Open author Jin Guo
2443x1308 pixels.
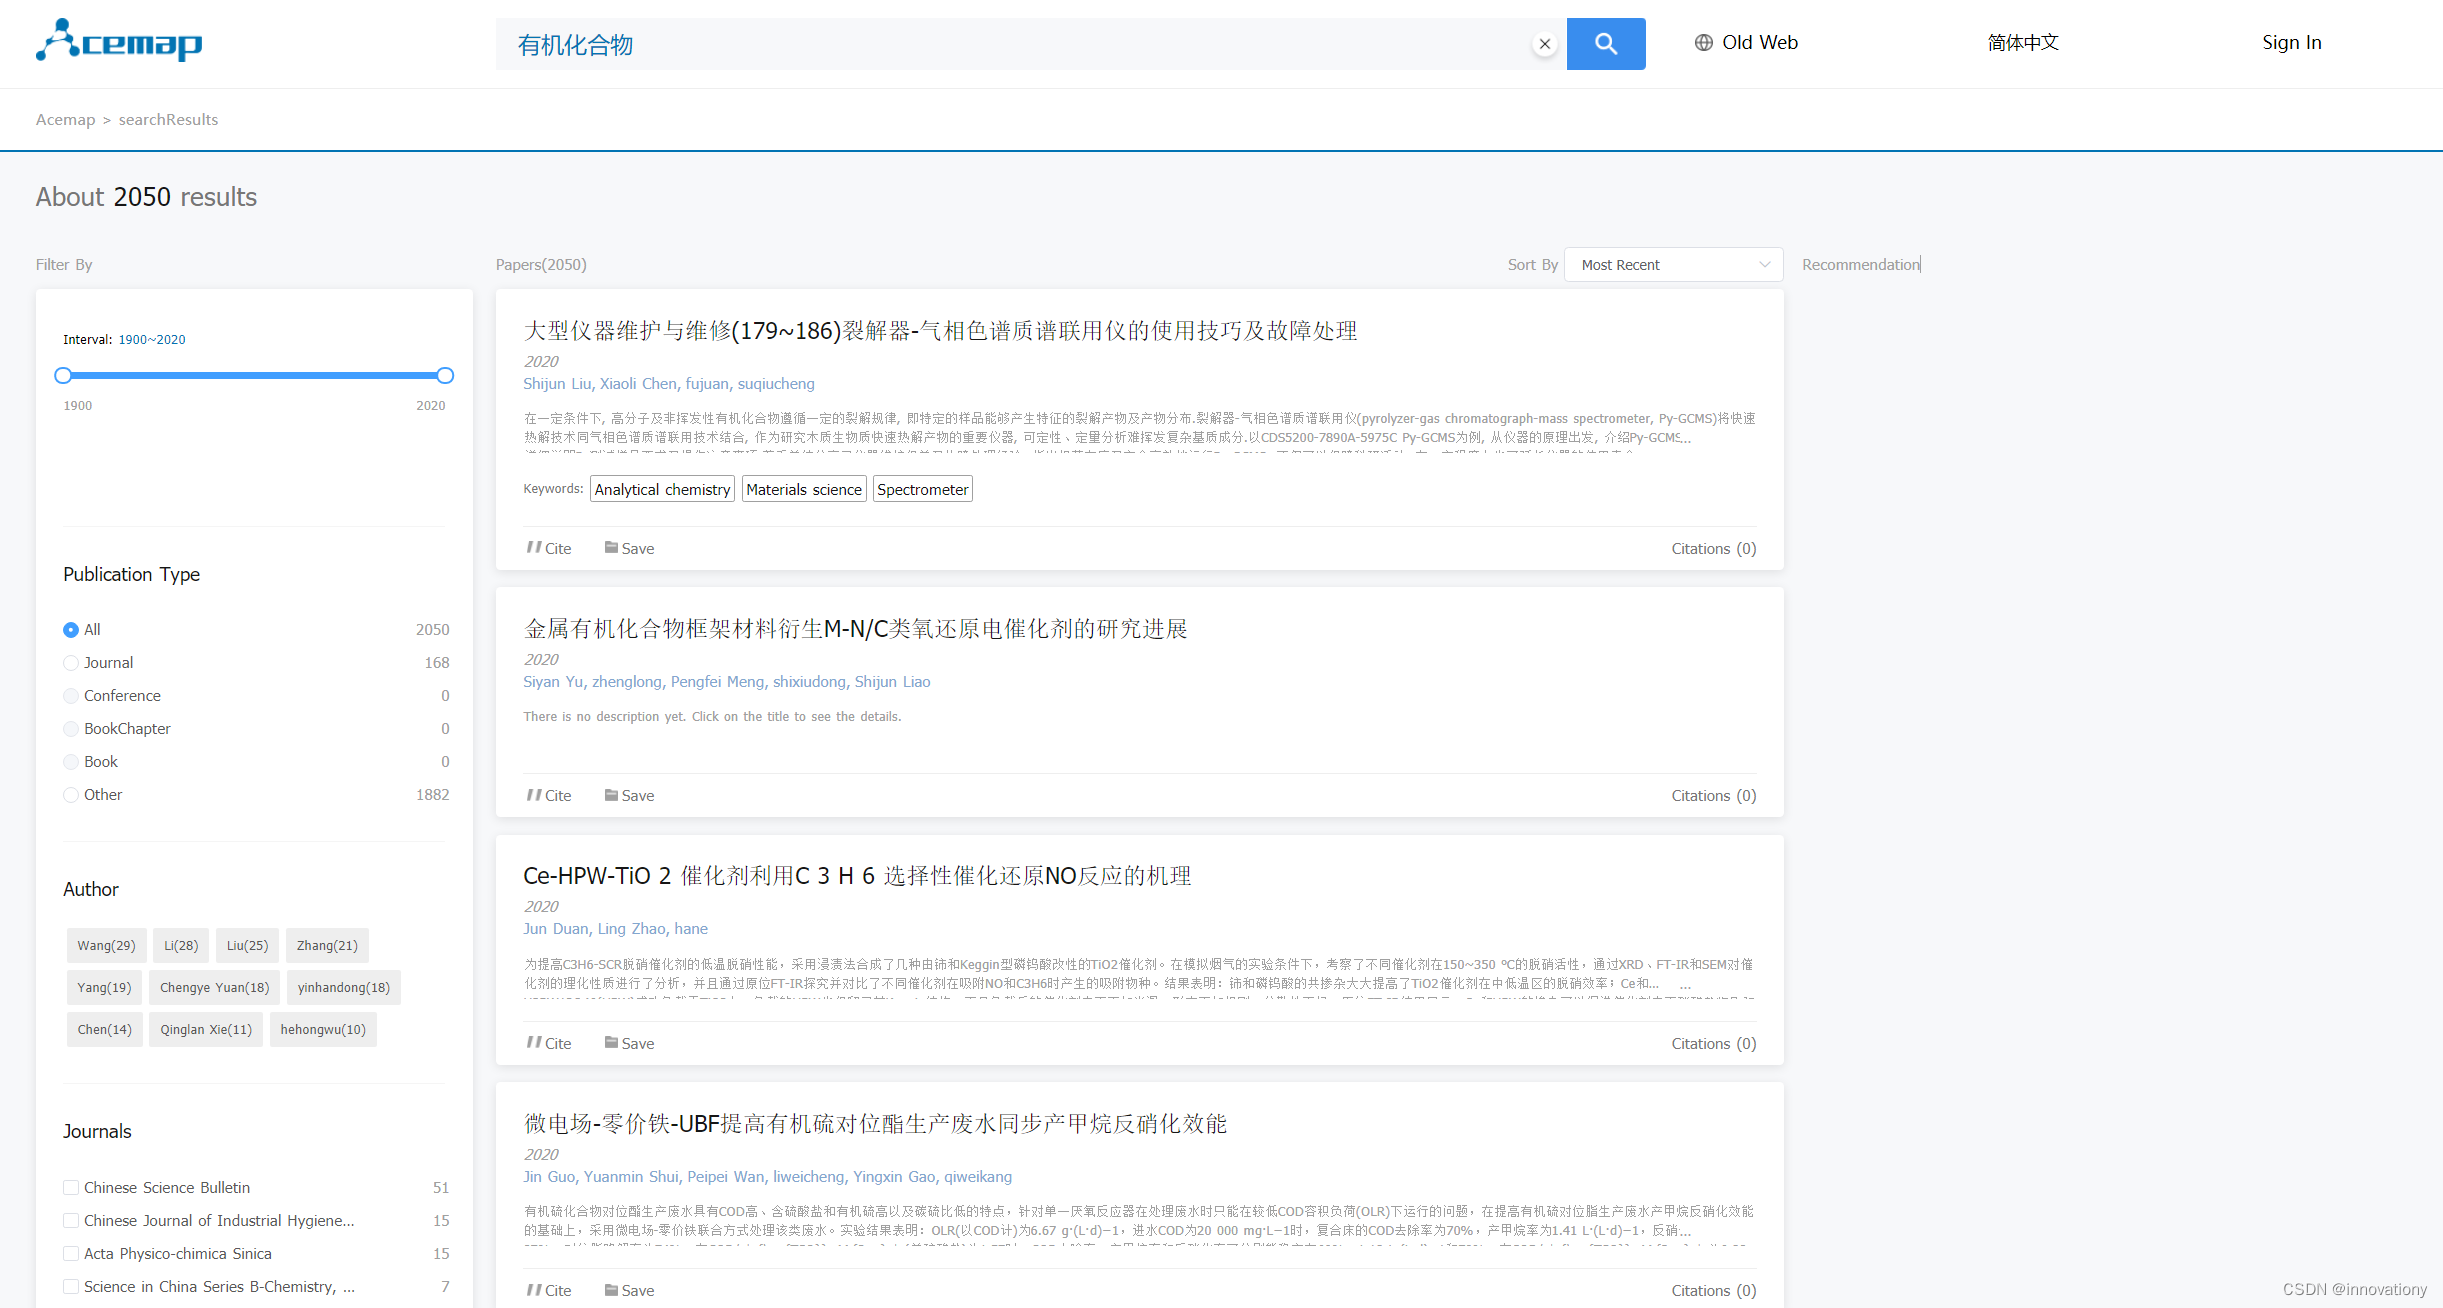click(x=549, y=1177)
